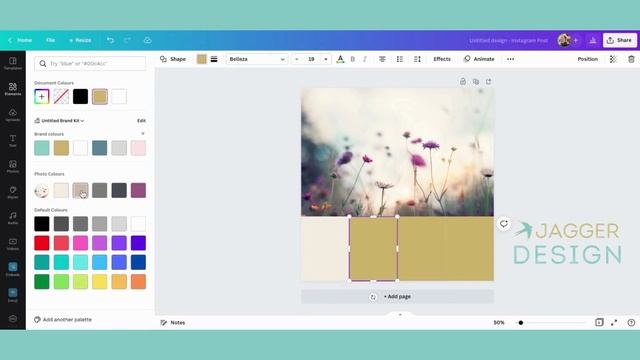This screenshot has height=360, width=640.
Task: Open the line spacing options
Action: coord(417,59)
